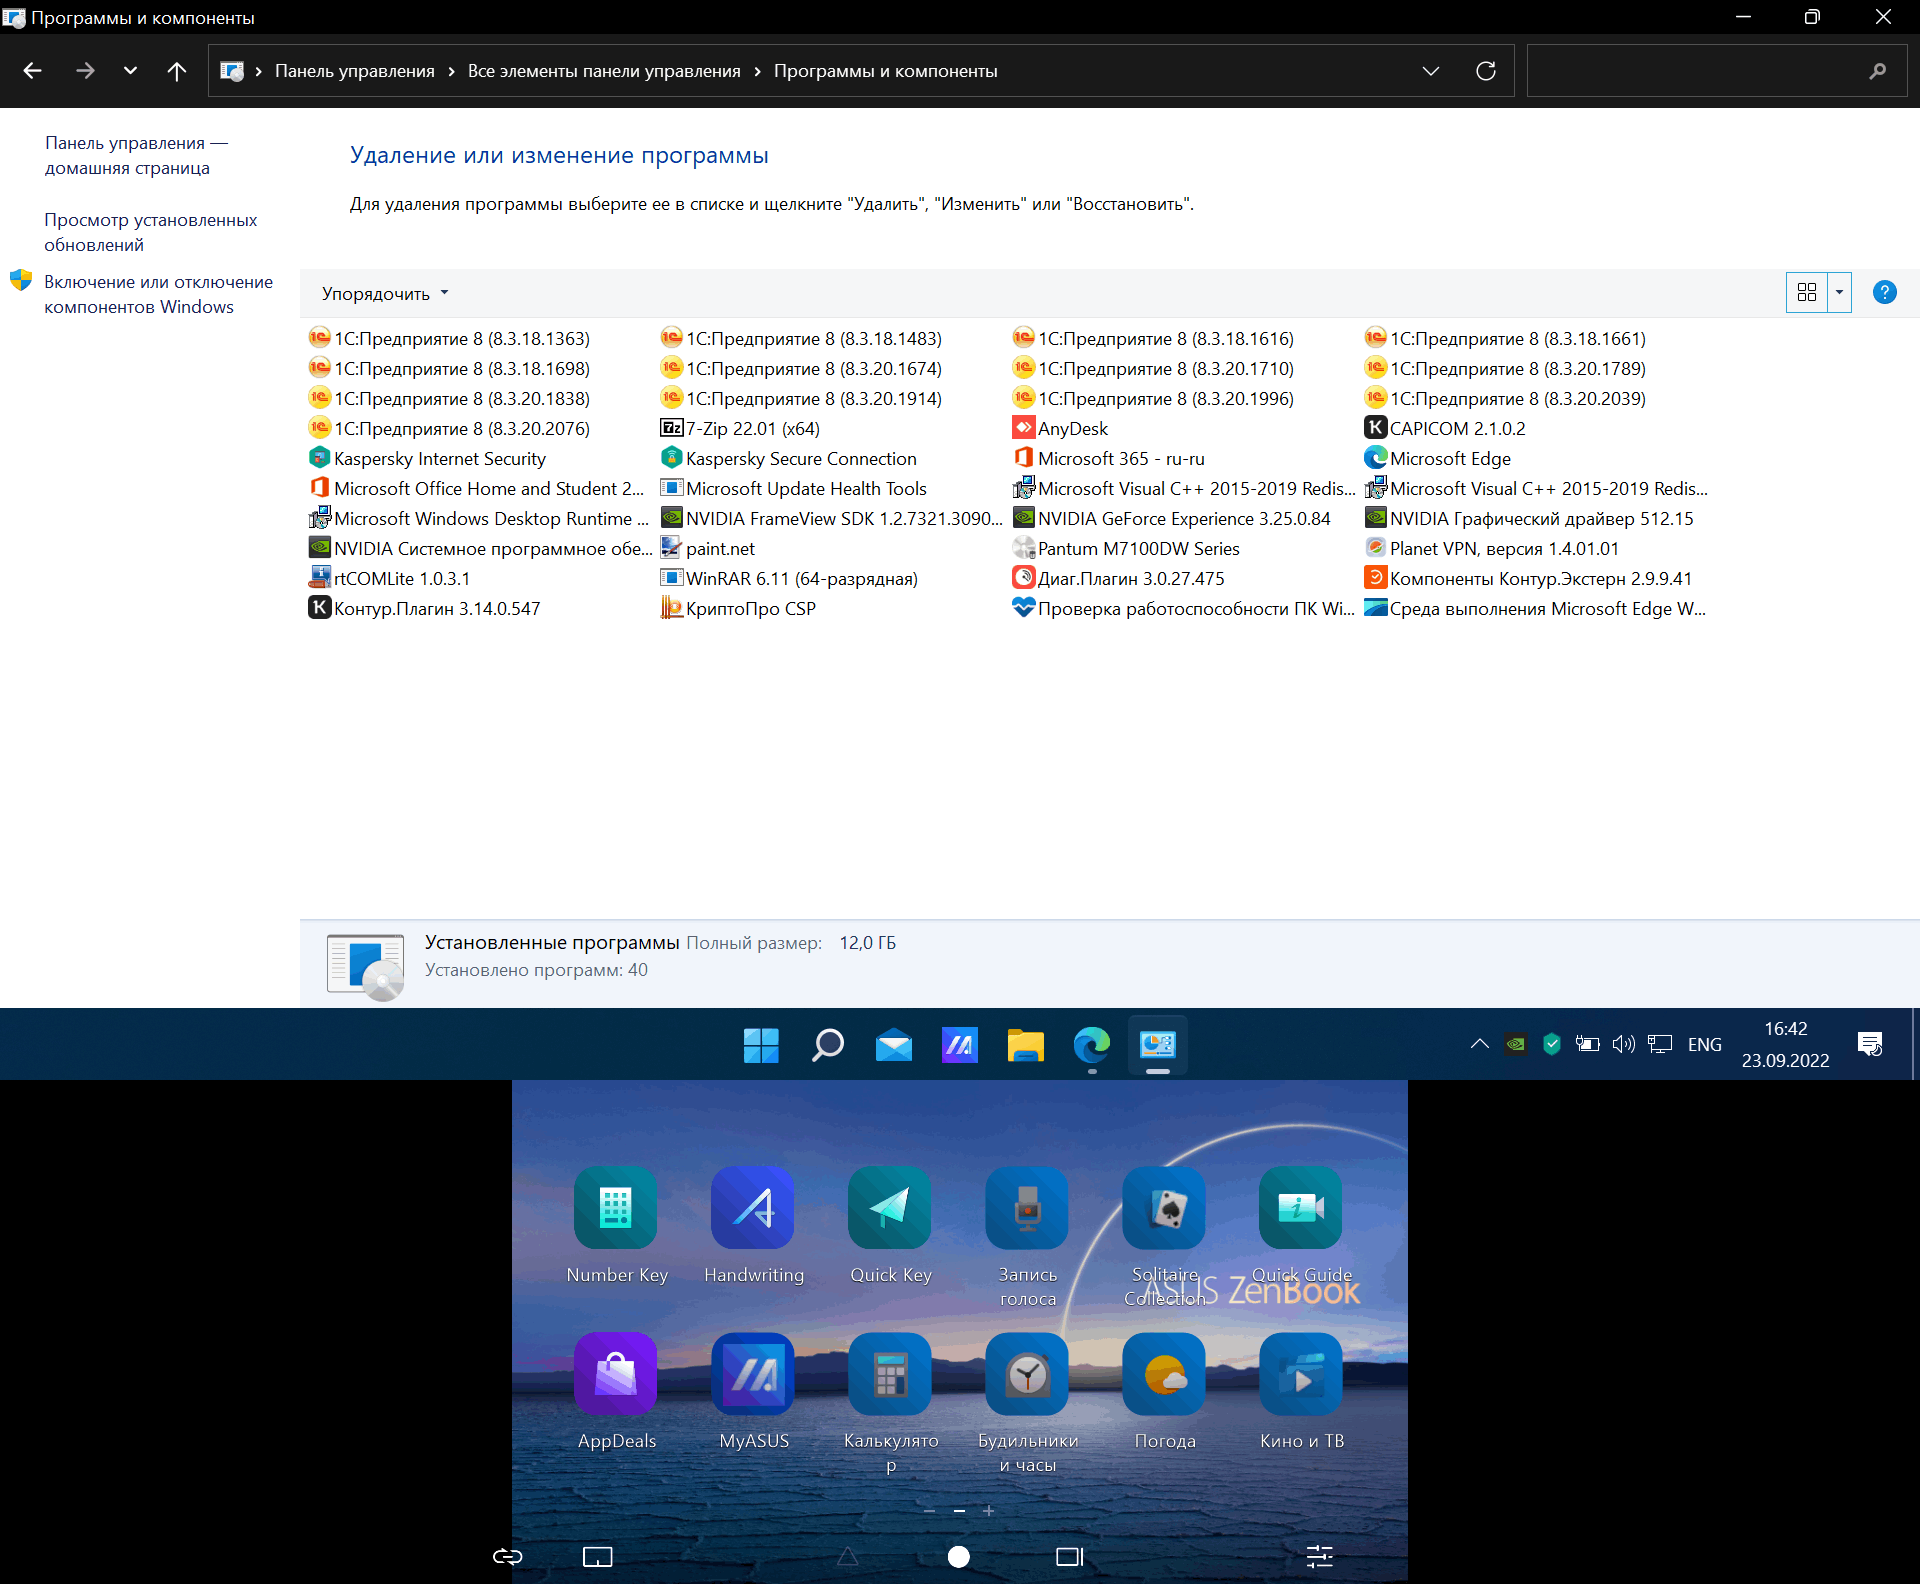
Task: Open Quick Guide on ScreenPad
Action: (1301, 1208)
